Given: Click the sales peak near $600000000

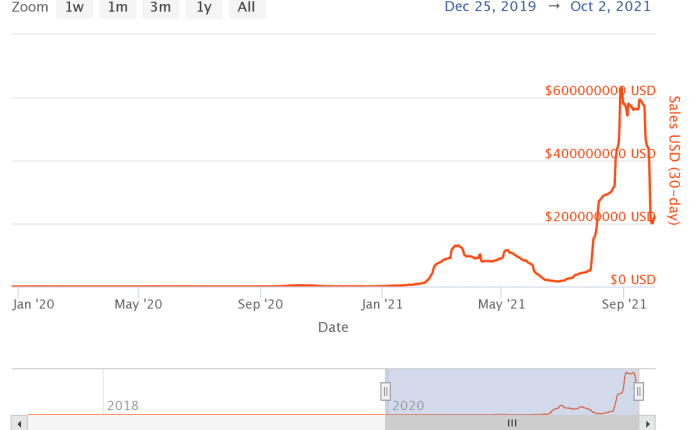Looking at the screenshot, I should 623,89.
